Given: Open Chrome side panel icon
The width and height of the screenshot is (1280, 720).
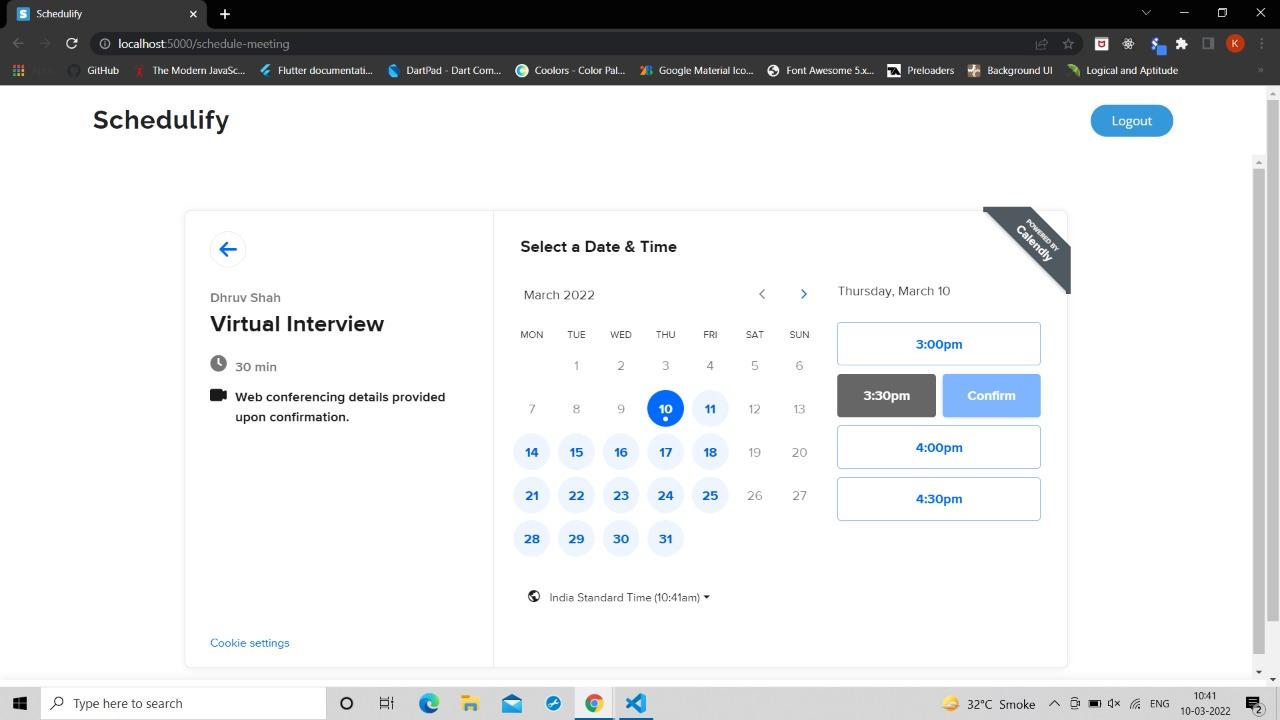Looking at the screenshot, I should click(x=1208, y=43).
